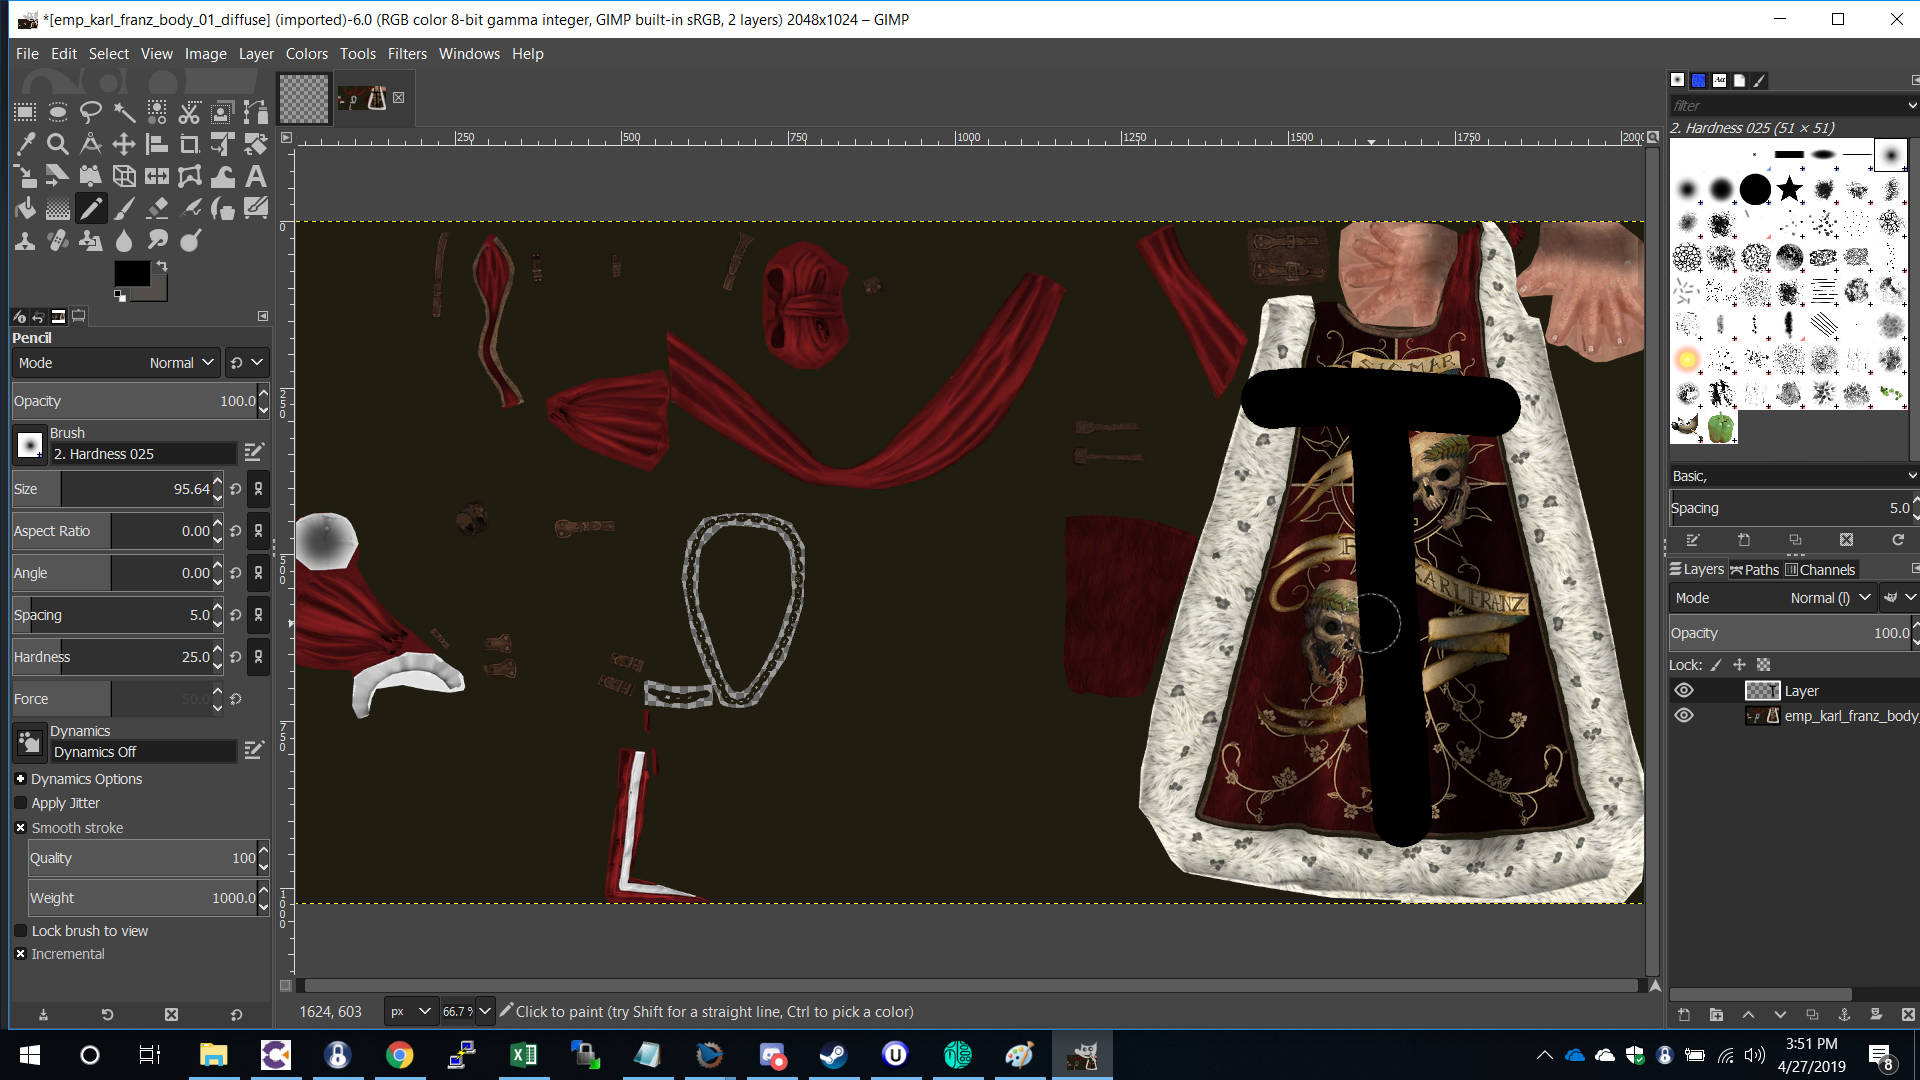Select the Paintbrush tool
Screen dimensions: 1920x1080
pyautogui.click(x=124, y=208)
